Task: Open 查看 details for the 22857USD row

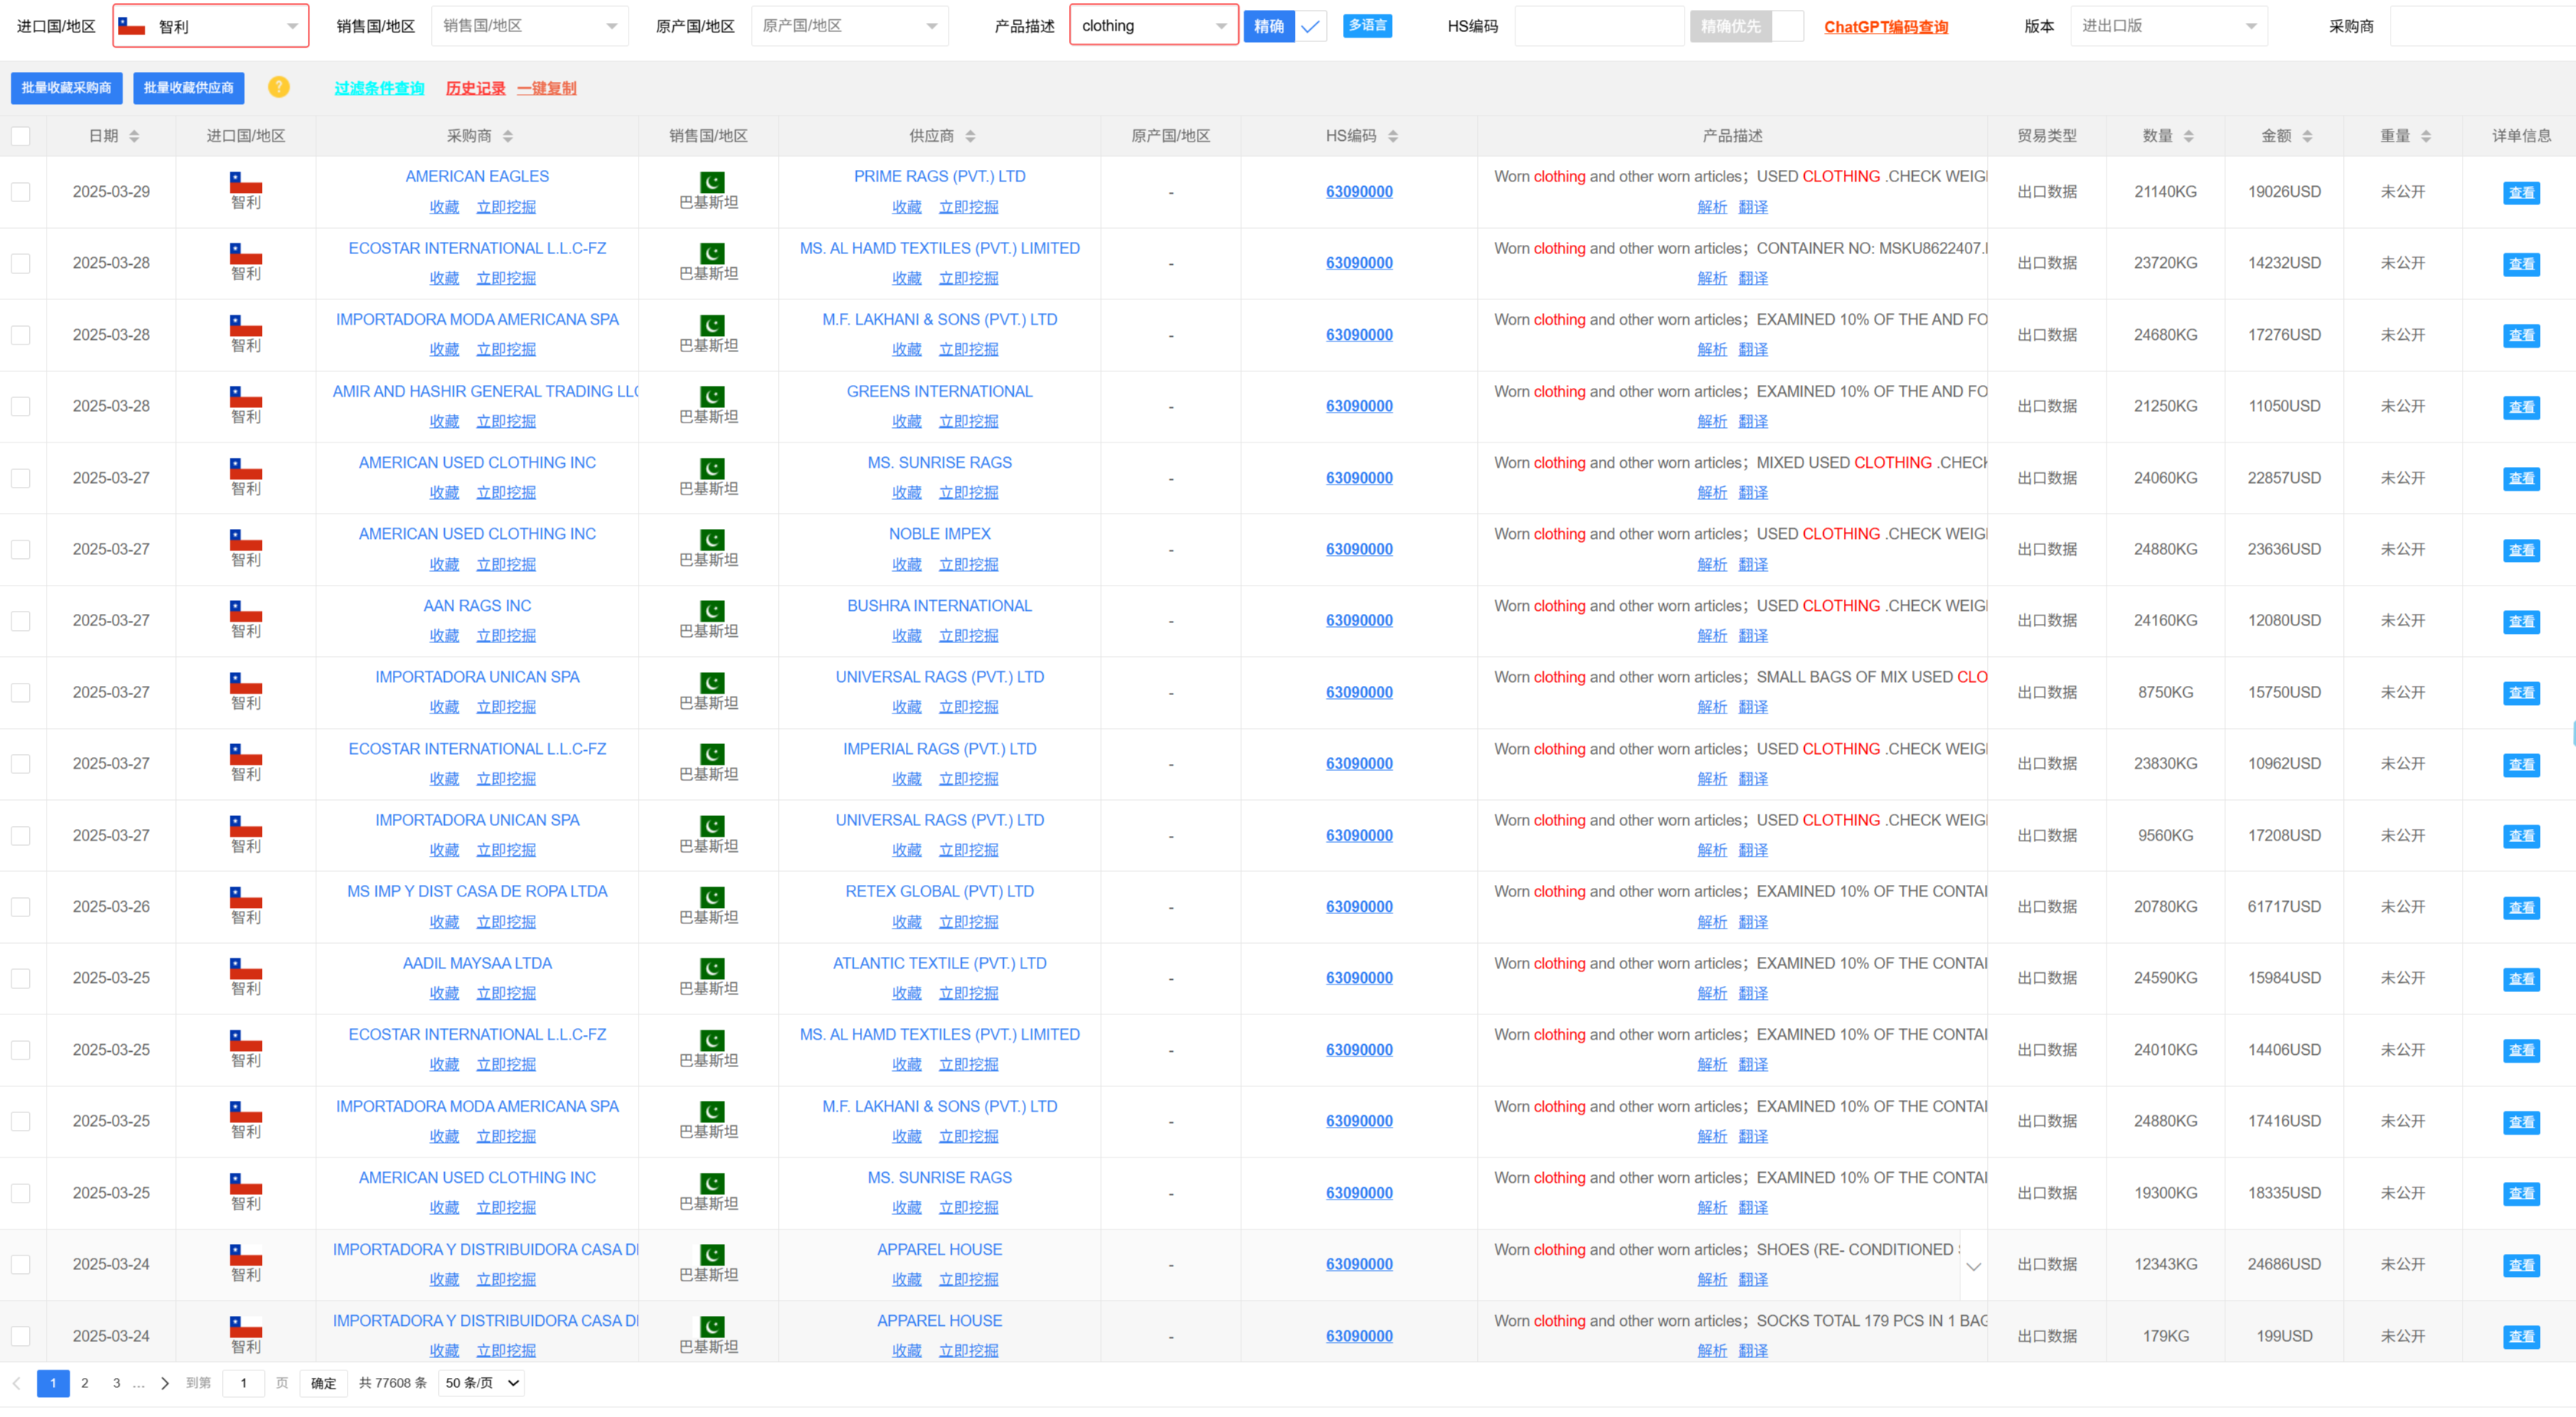Action: pyautogui.click(x=2521, y=478)
